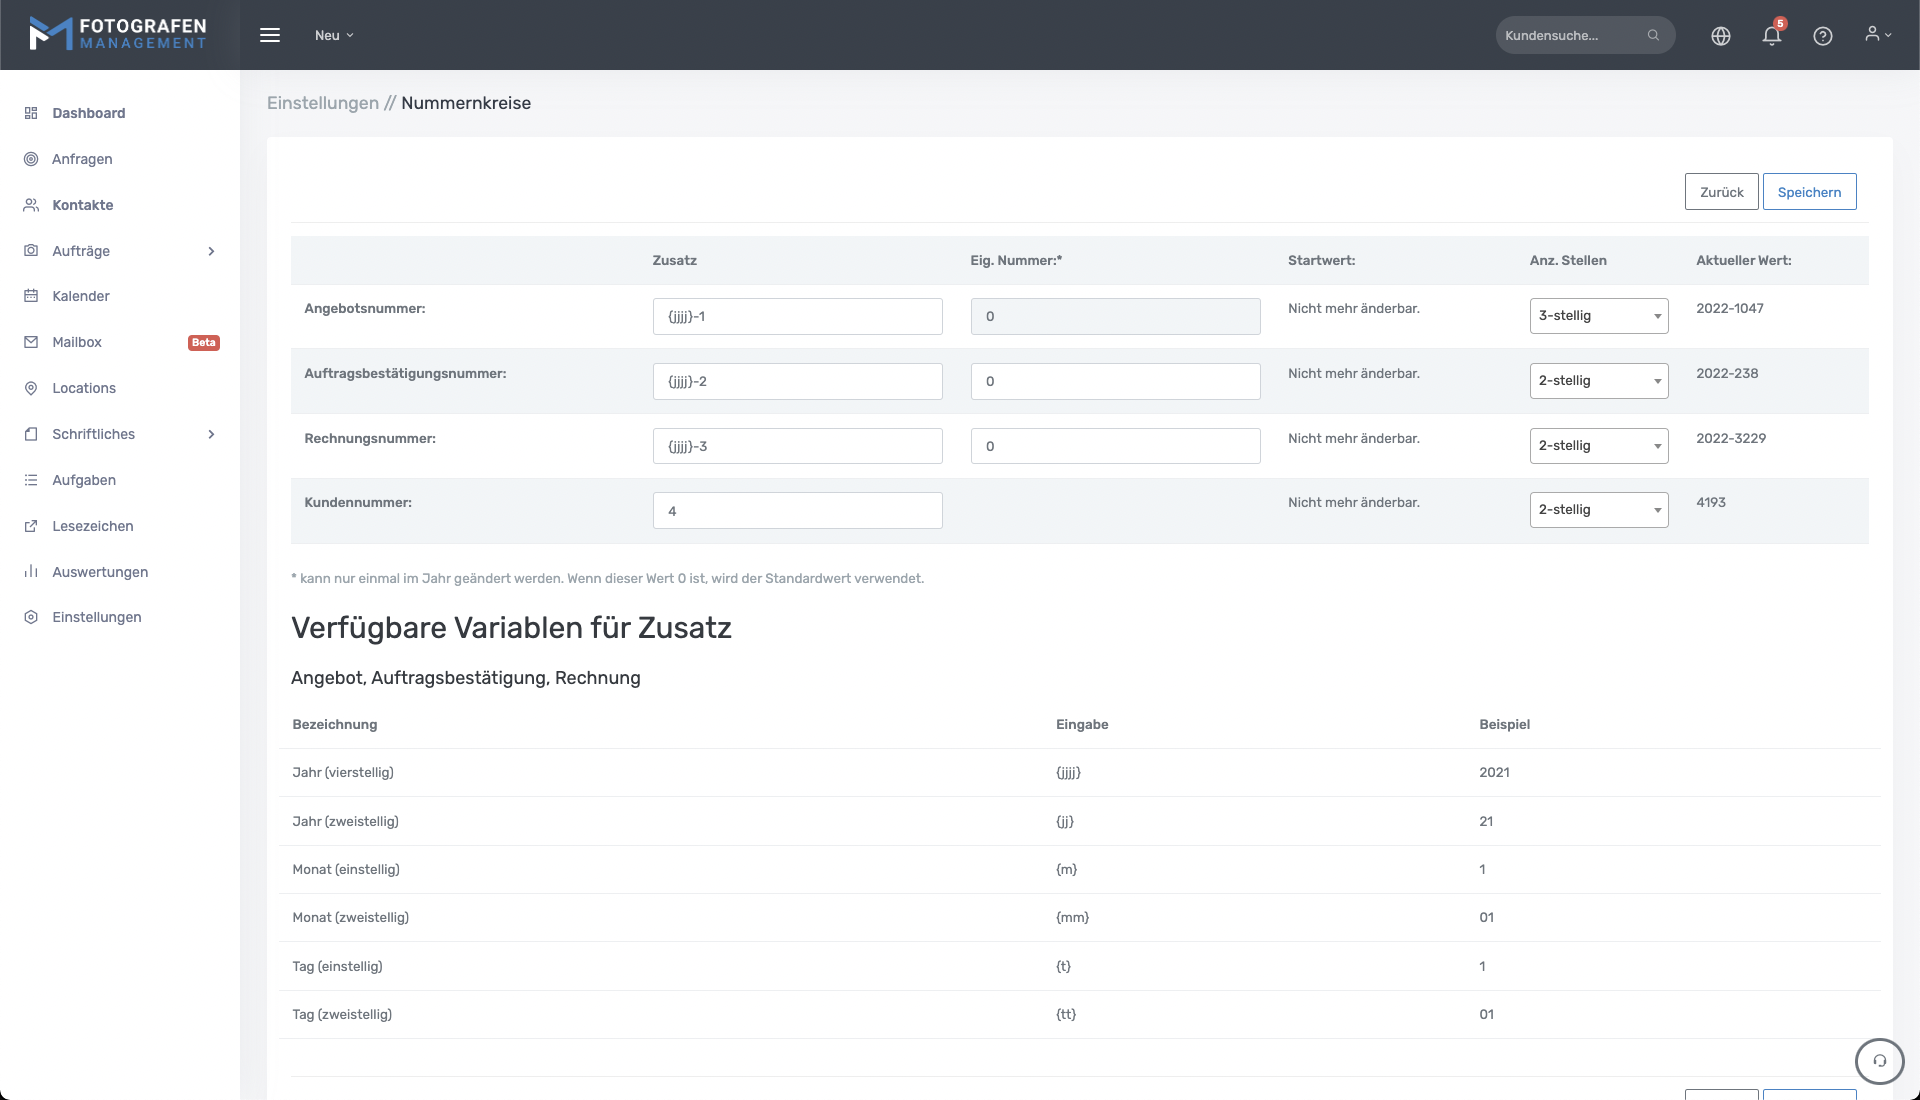The height and width of the screenshot is (1100, 1920).
Task: Click the help question mark icon
Action: tap(1823, 36)
